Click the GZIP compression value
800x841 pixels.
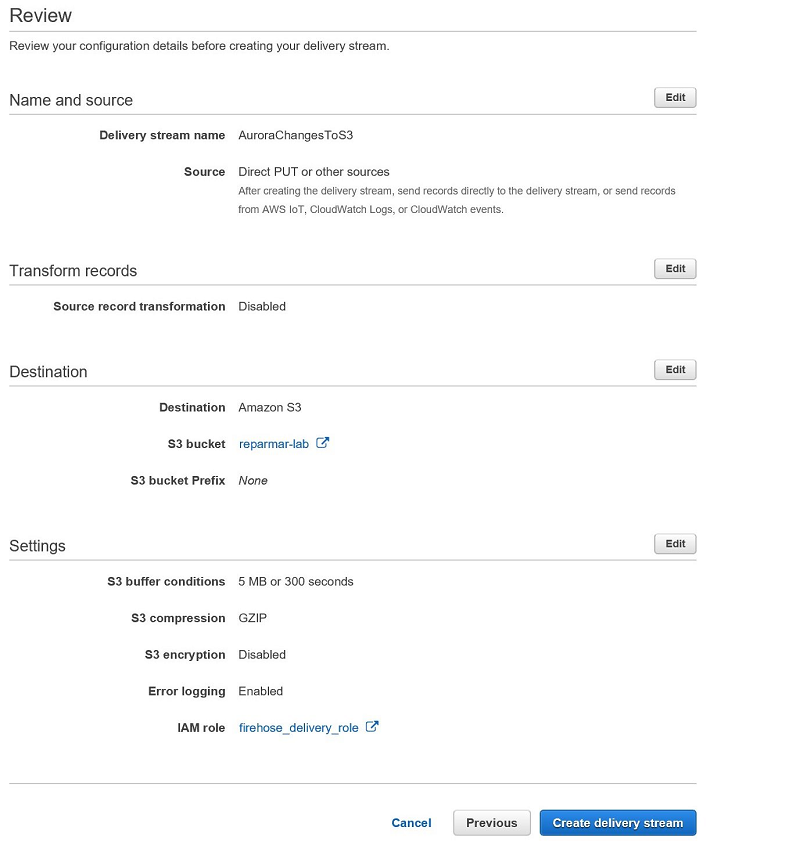(x=252, y=618)
